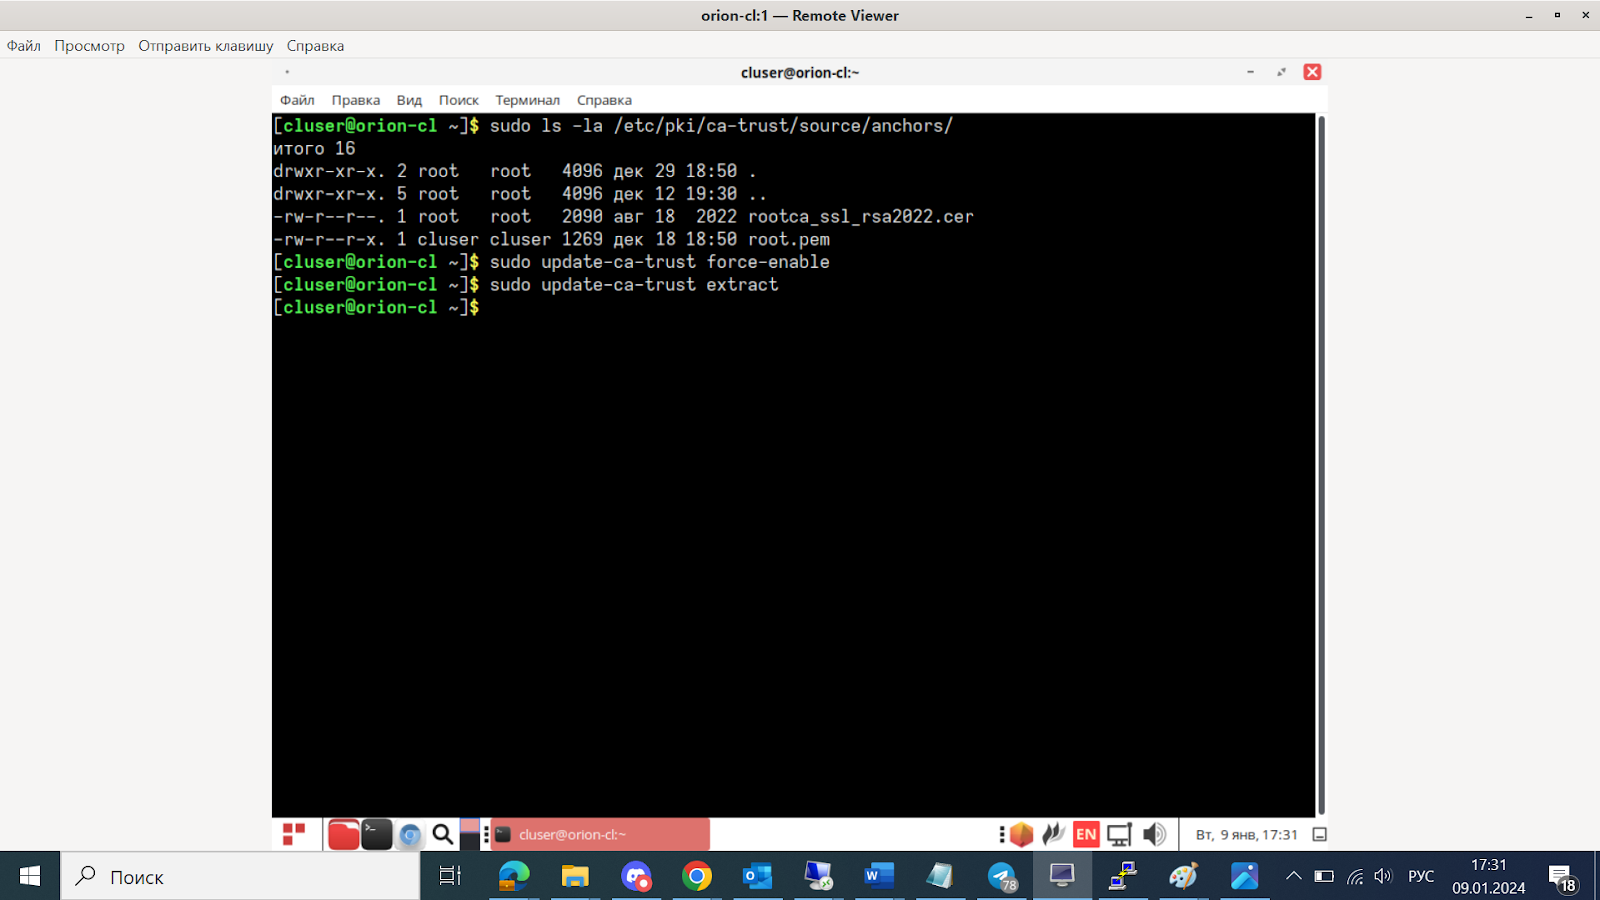Open Discord from the taskbar
The height and width of the screenshot is (900, 1600).
coord(636,876)
